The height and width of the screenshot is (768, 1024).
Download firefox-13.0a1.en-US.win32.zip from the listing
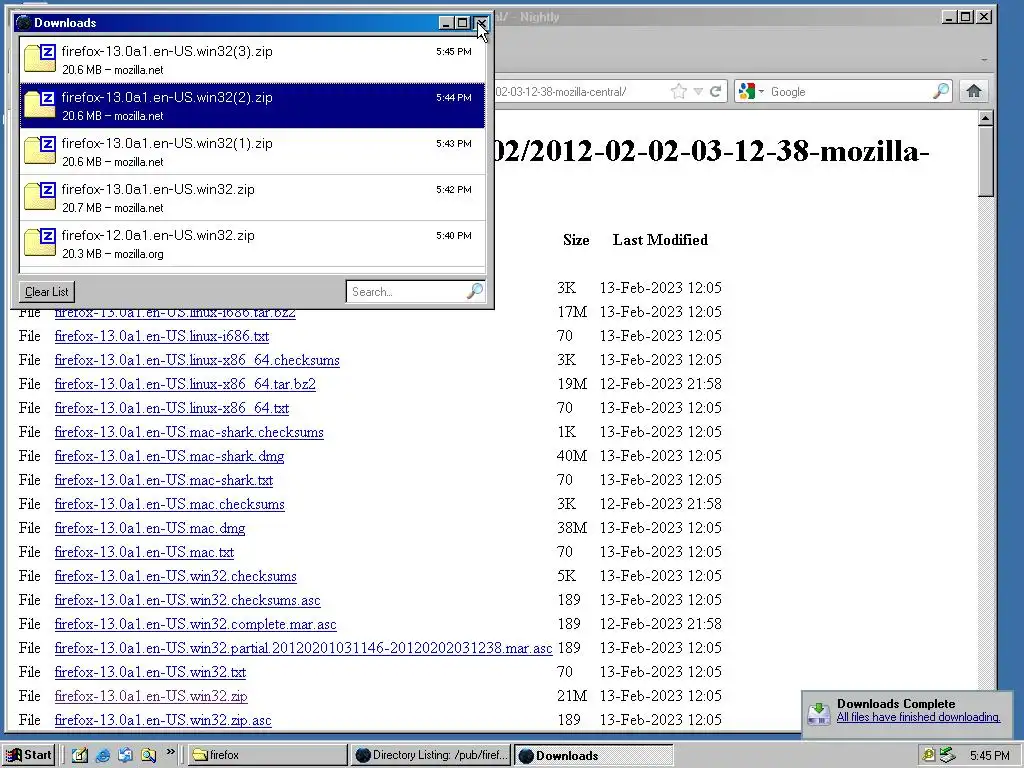coord(151,696)
